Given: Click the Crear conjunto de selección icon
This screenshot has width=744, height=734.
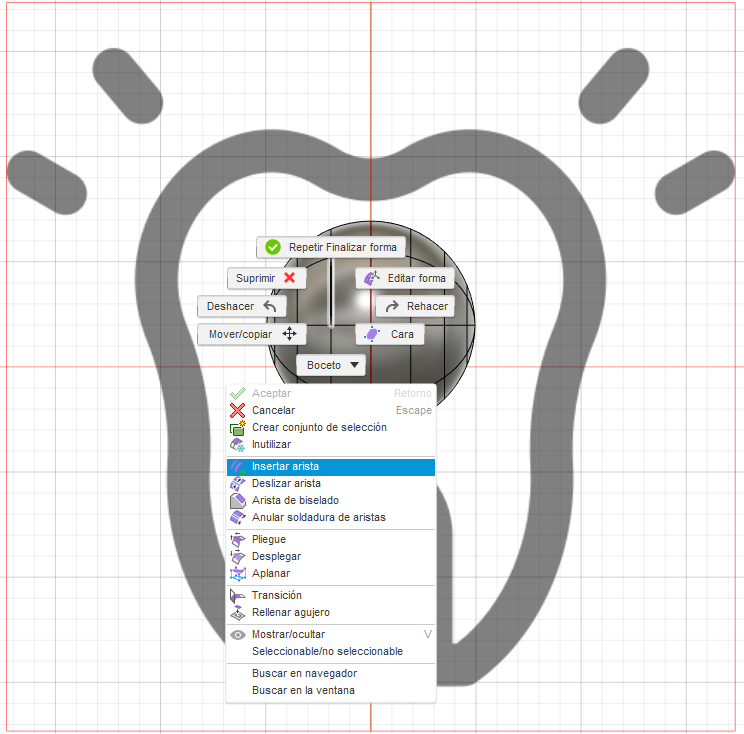Looking at the screenshot, I should [x=238, y=428].
